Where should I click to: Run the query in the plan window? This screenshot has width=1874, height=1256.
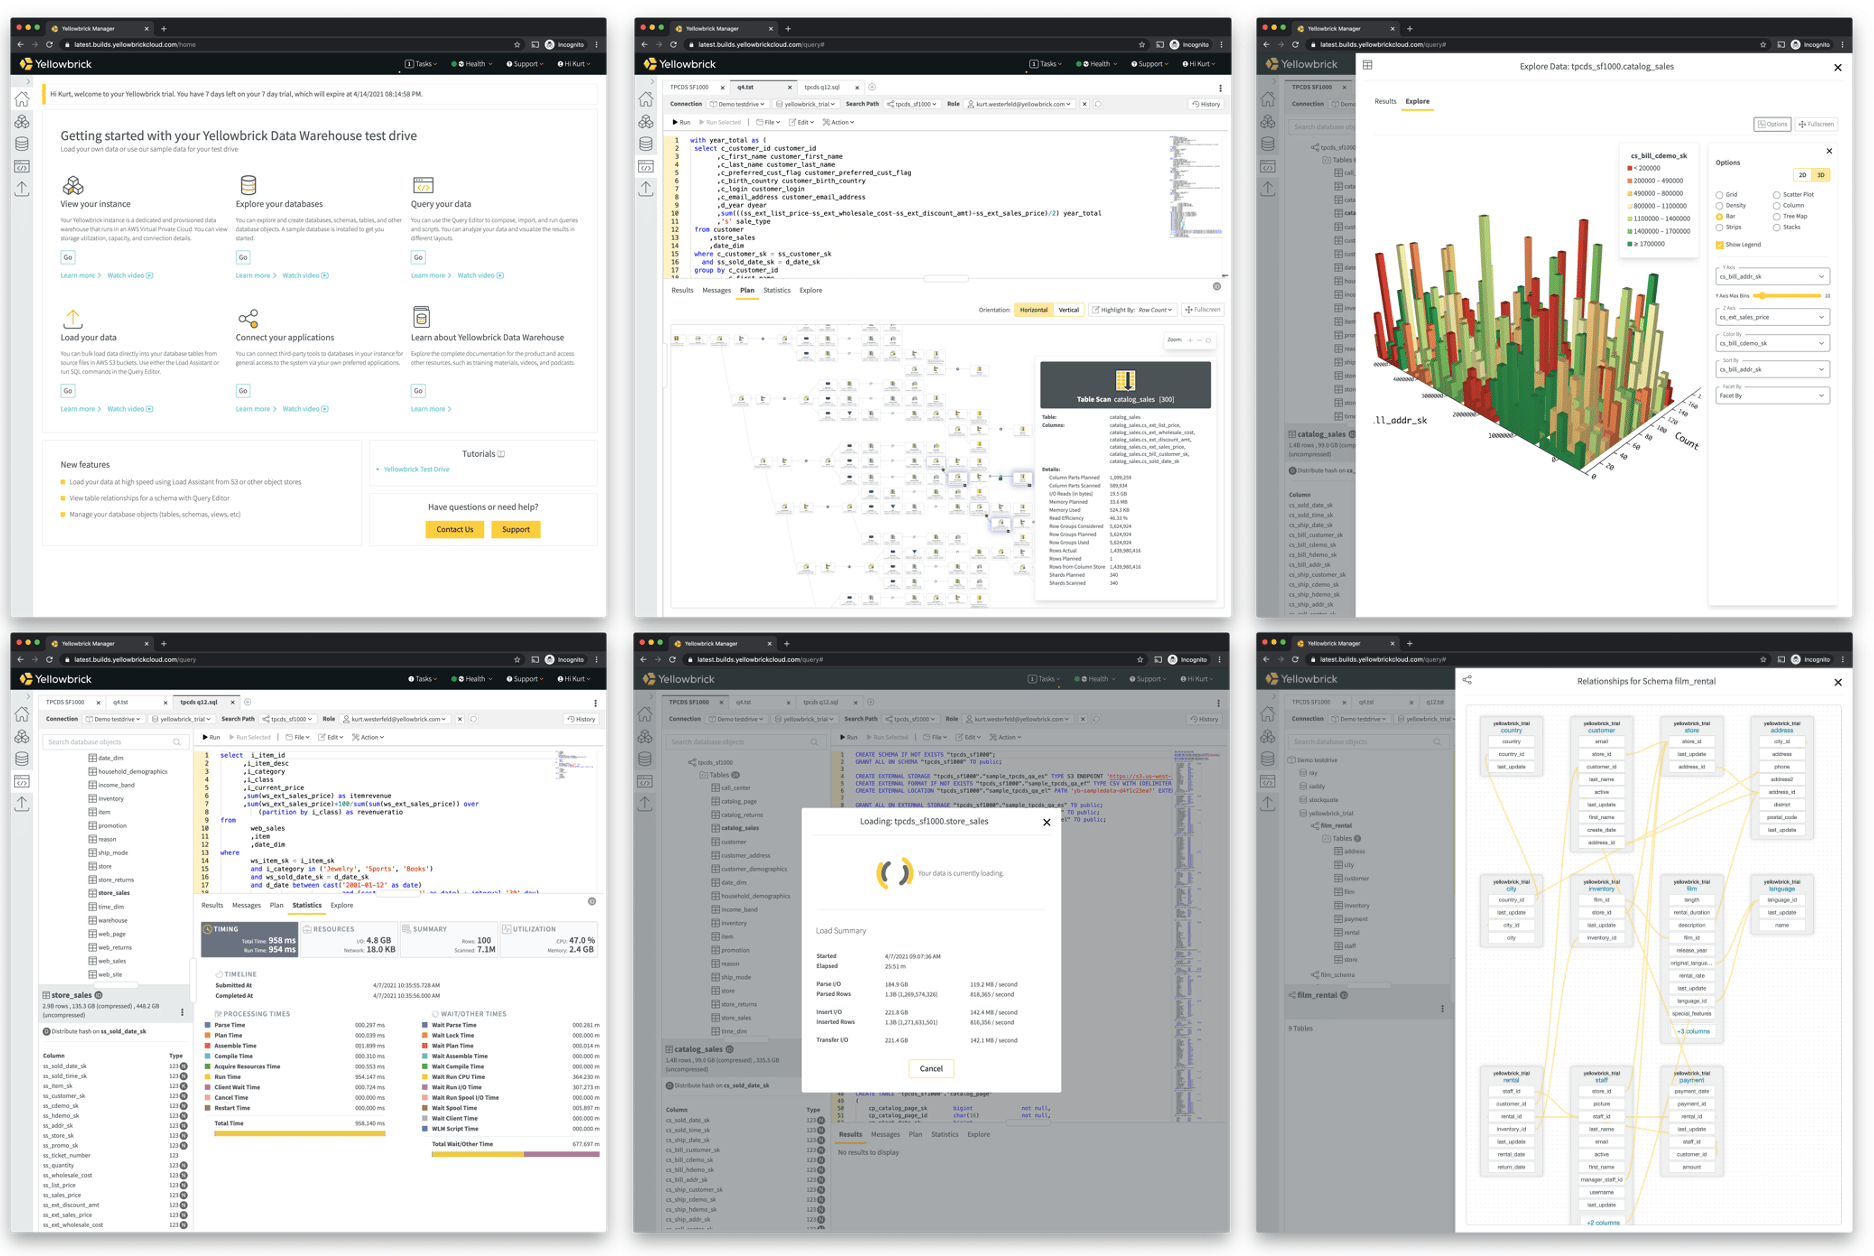(682, 122)
